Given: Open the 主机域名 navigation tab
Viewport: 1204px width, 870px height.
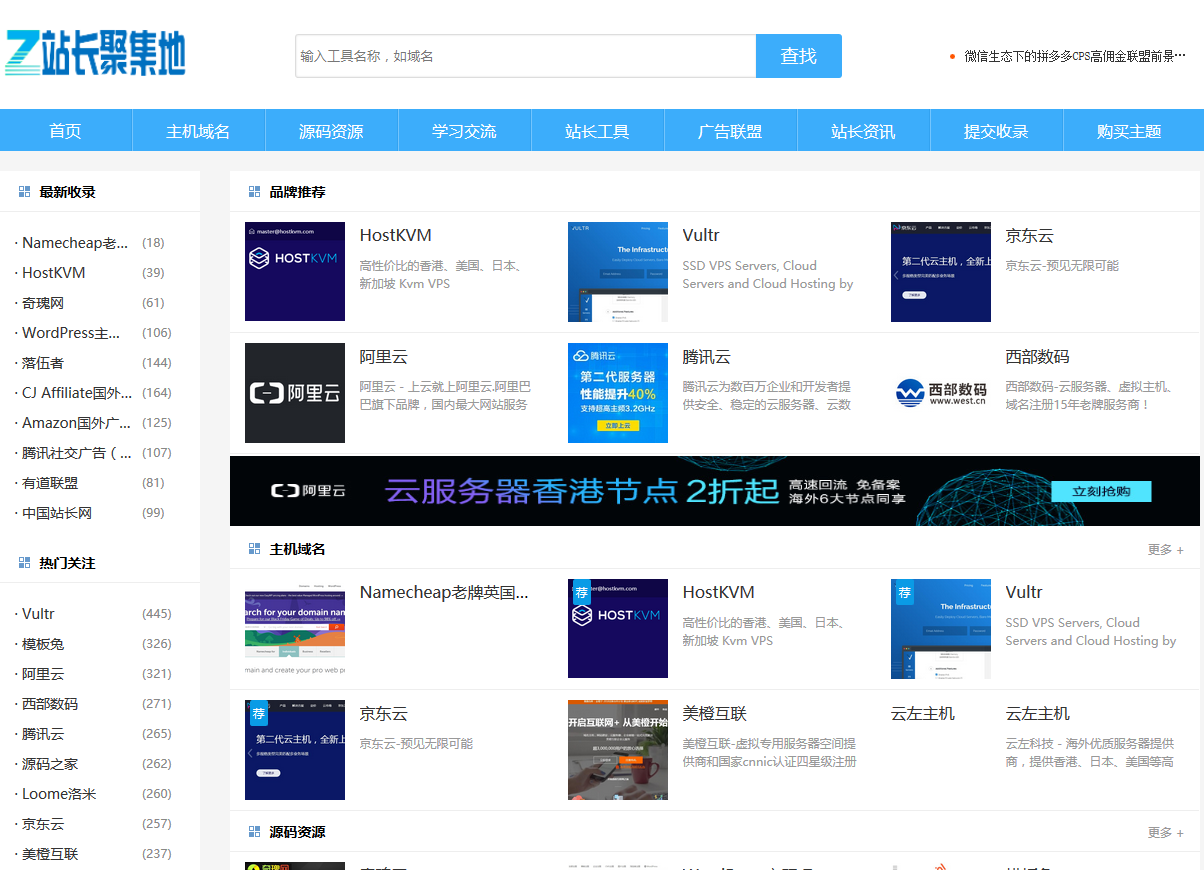Looking at the screenshot, I should point(199,131).
